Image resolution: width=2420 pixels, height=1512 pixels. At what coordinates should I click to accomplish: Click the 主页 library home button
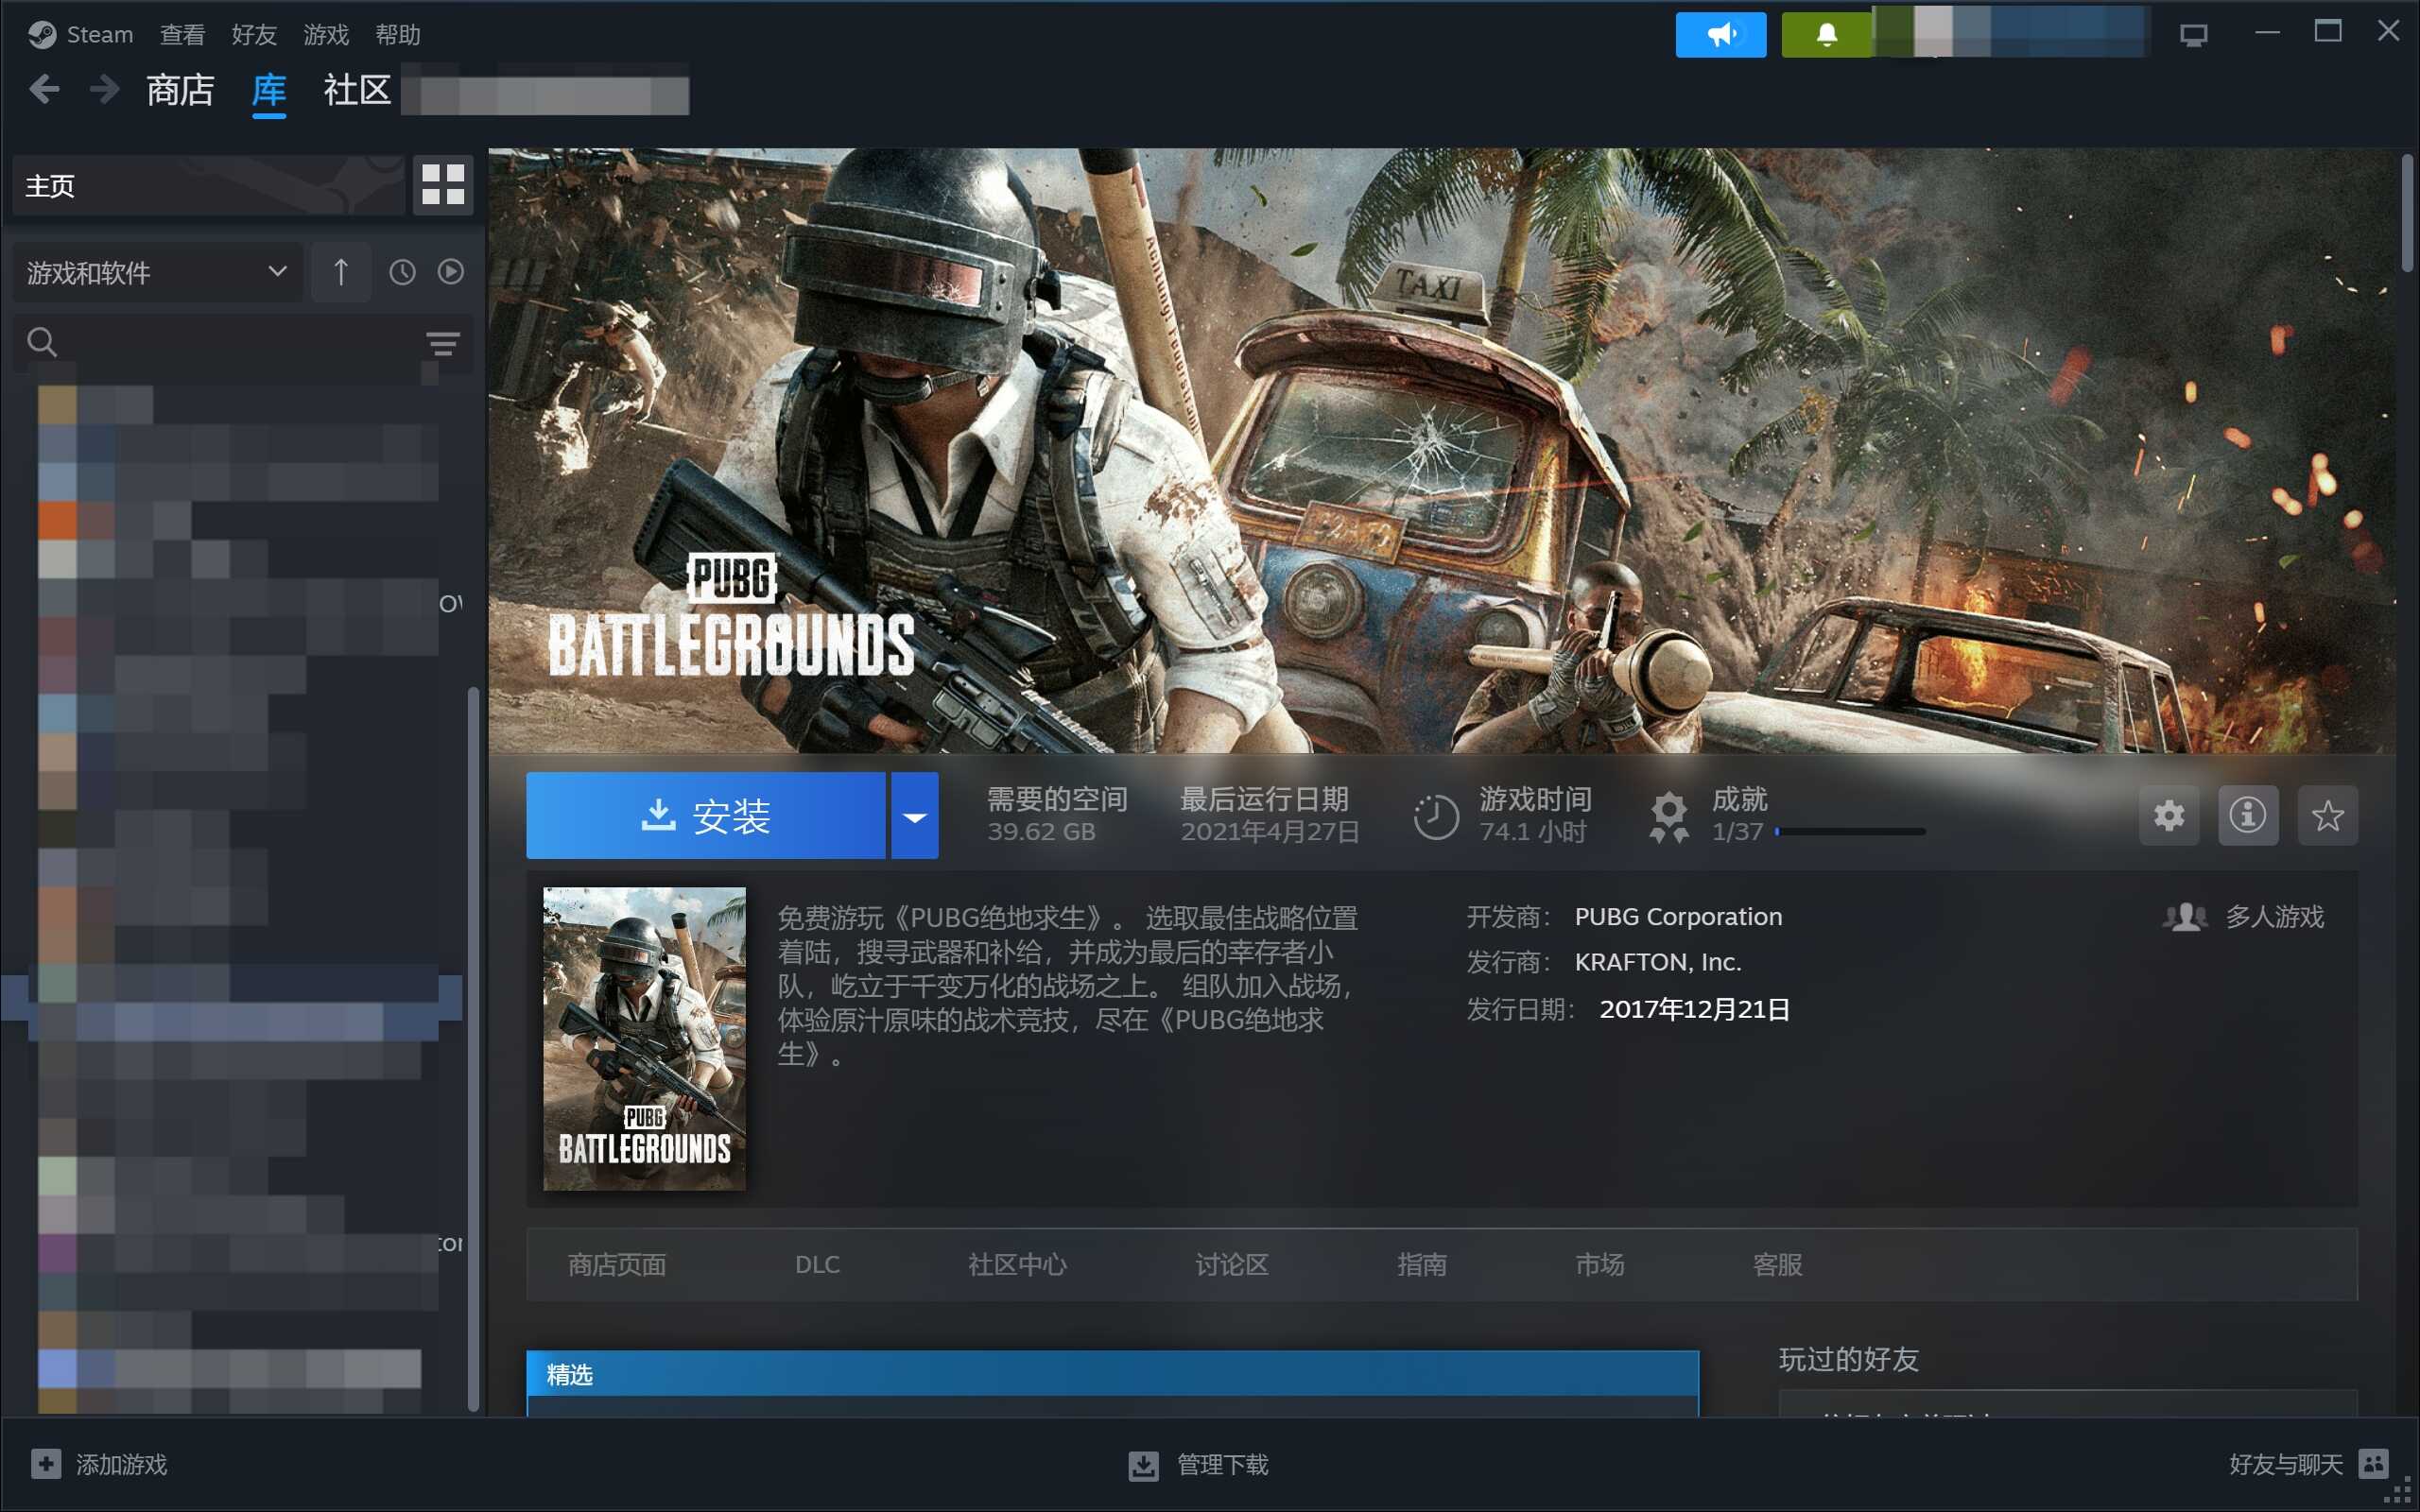click(208, 185)
